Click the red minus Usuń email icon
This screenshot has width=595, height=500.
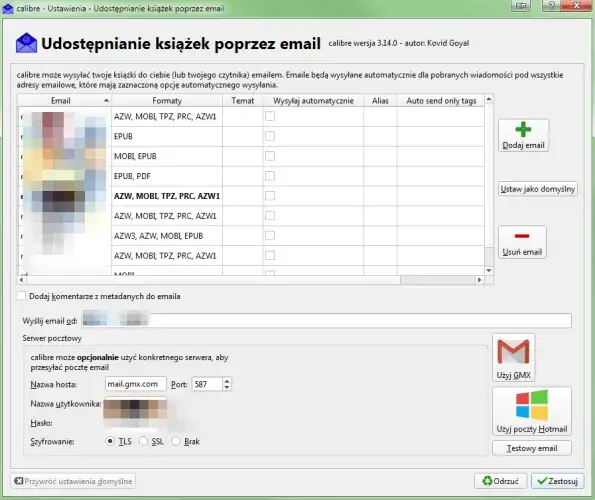coord(522,236)
